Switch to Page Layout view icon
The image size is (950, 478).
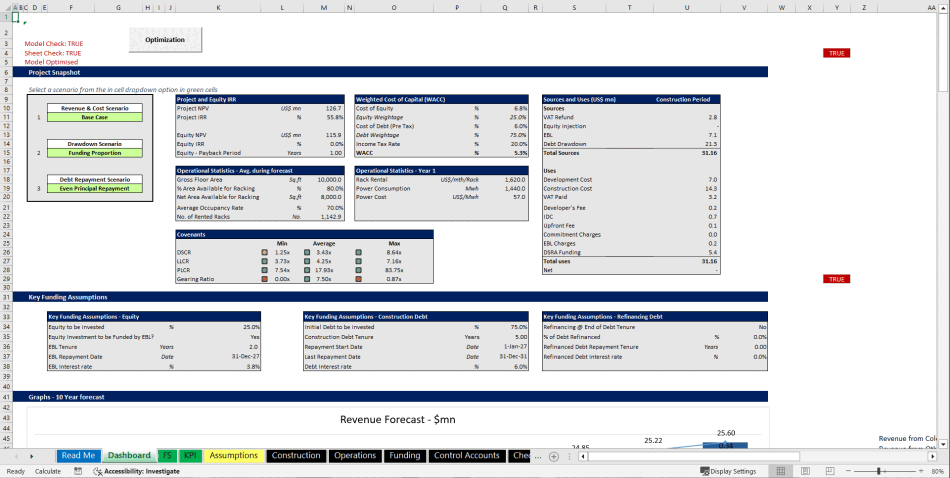(804, 471)
